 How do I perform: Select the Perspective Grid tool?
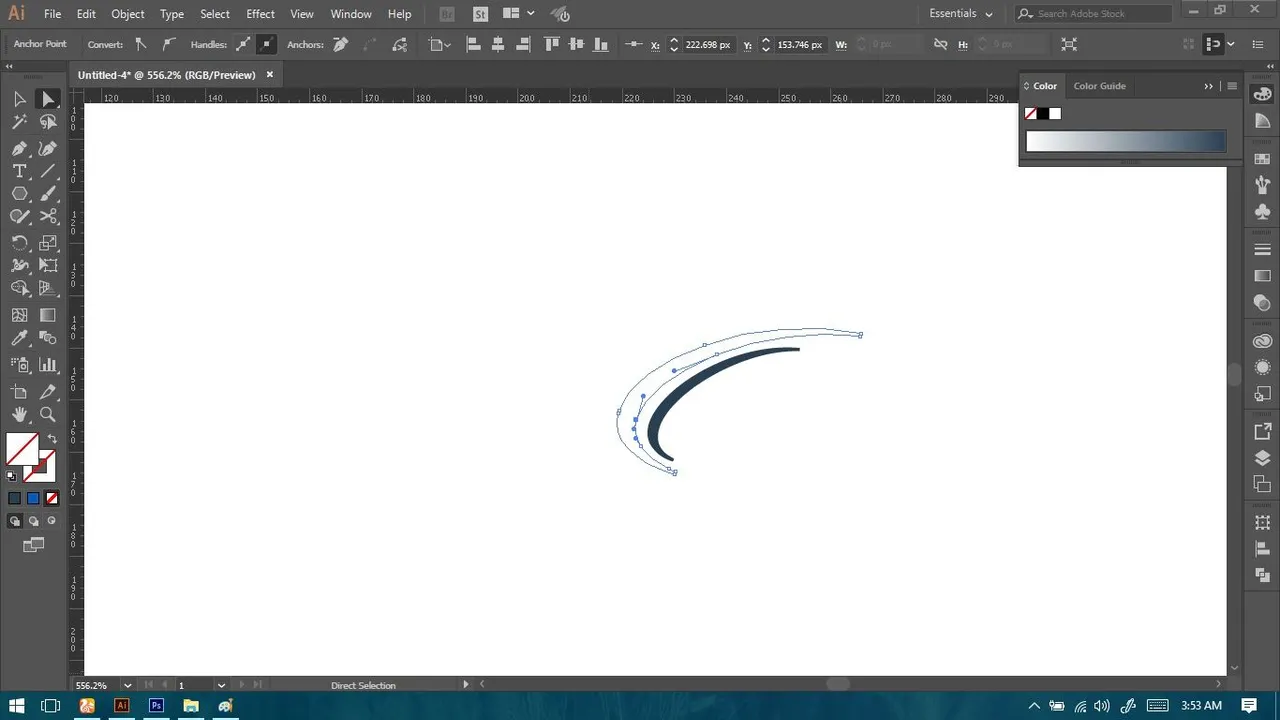pos(47,289)
